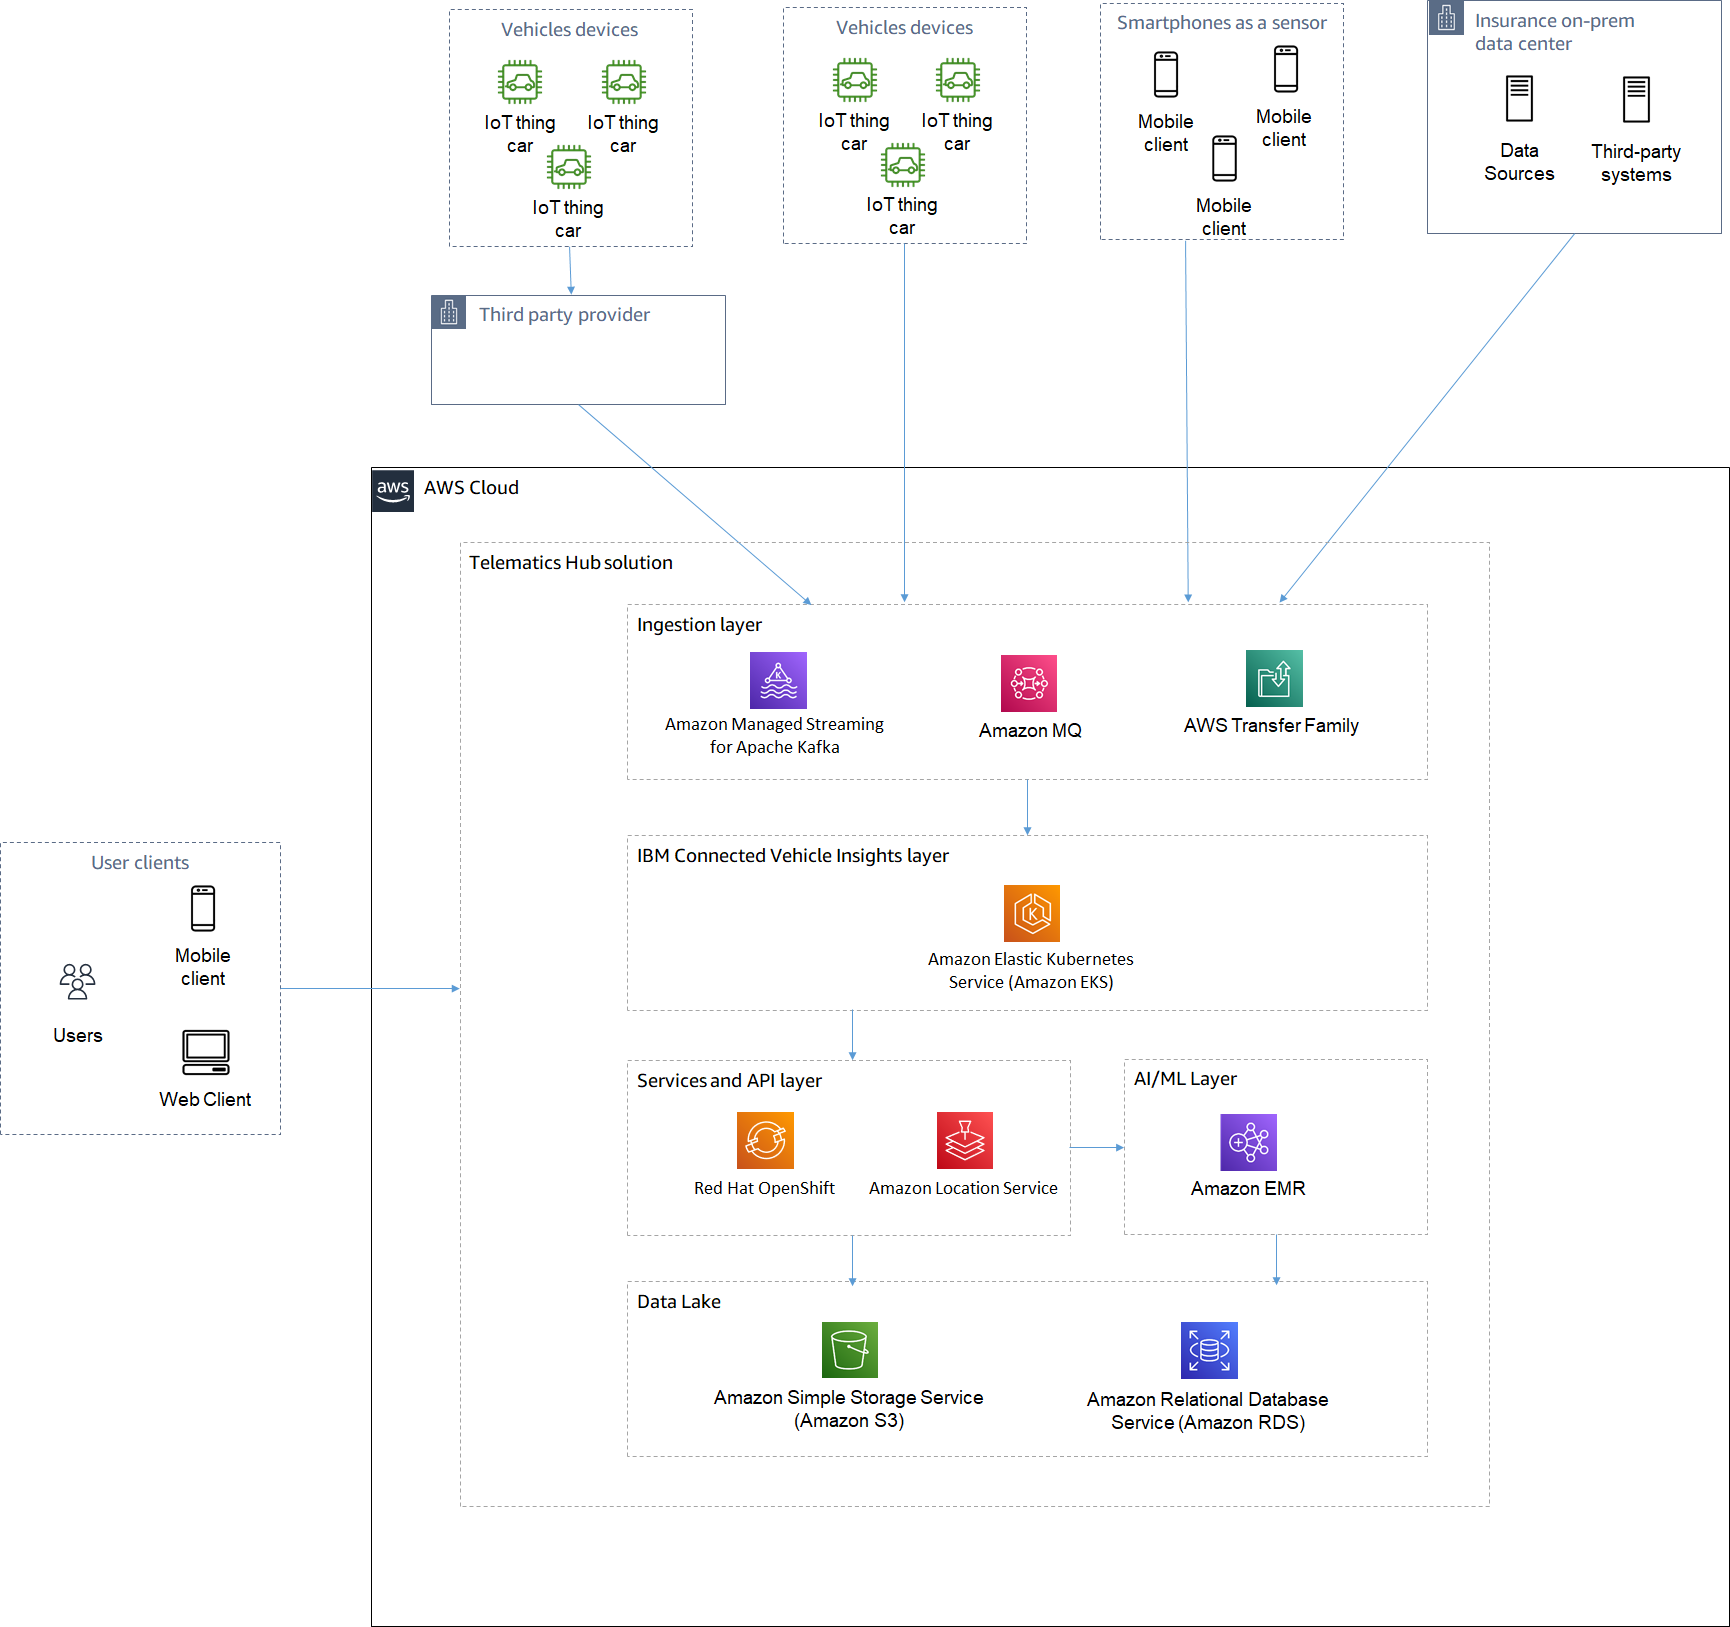Click the "Data Sources" text label
This screenshot has height=1627, width=1730.
click(x=1519, y=162)
